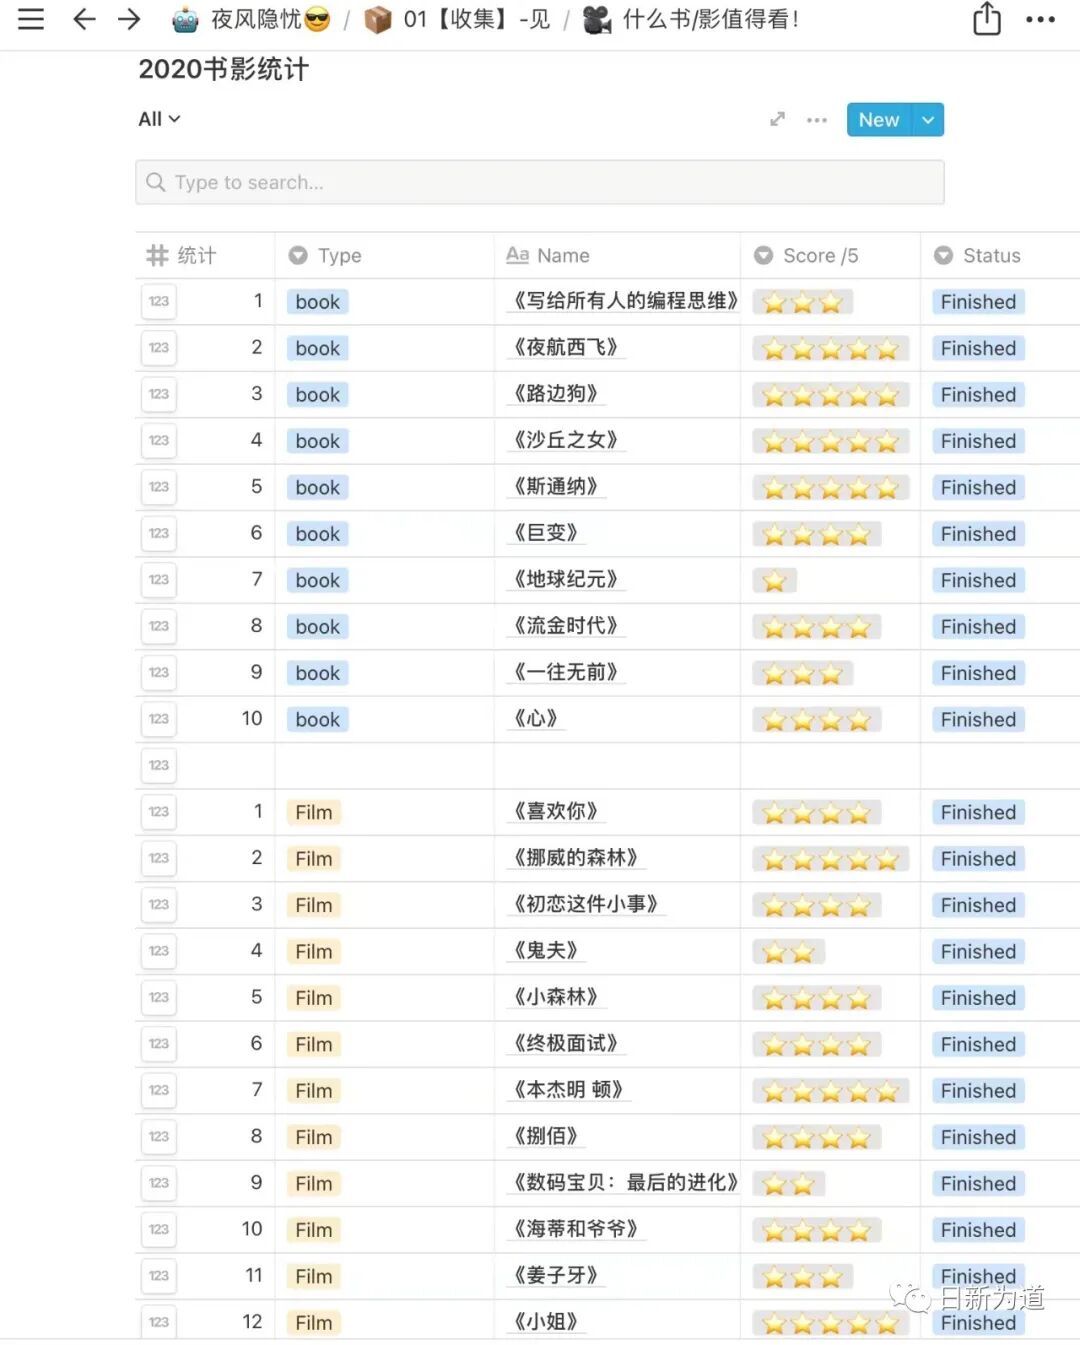1080x1345 pixels.
Task: Open database three-dots options menu
Action: (817, 120)
